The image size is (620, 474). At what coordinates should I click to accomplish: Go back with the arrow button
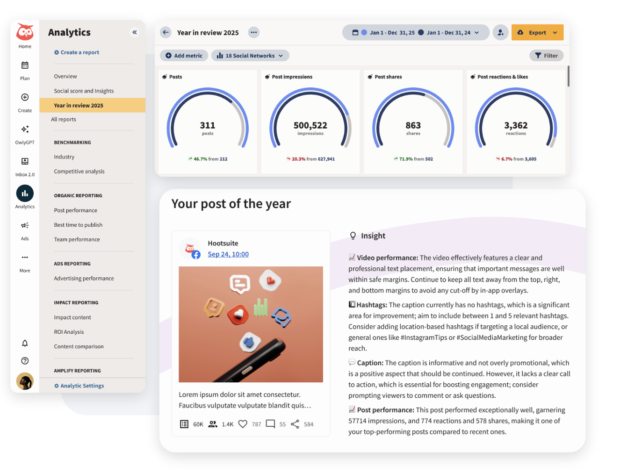point(166,32)
